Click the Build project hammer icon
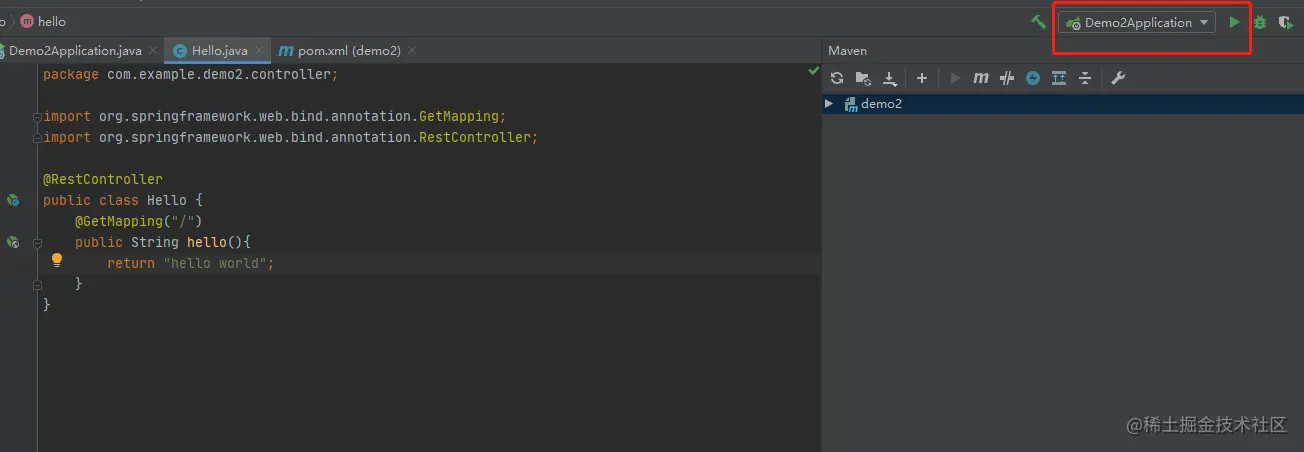 pos(1039,22)
